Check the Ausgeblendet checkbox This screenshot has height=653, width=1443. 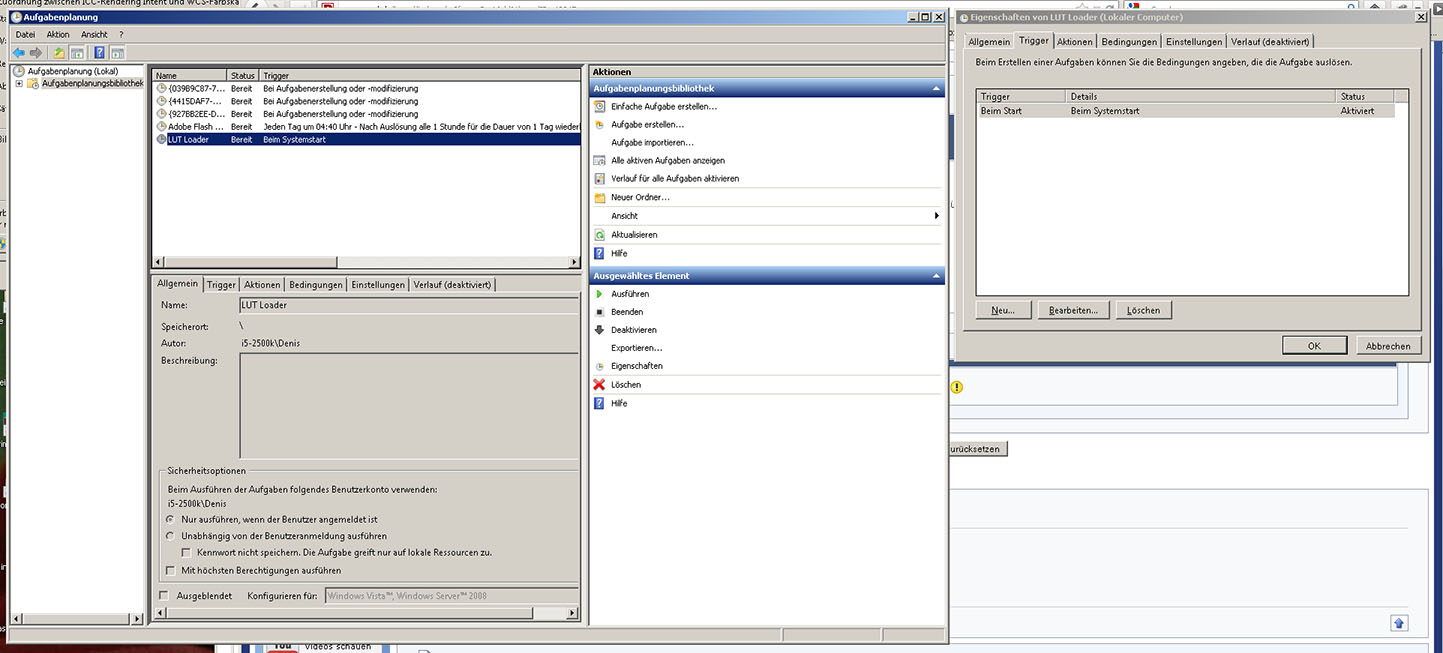[164, 596]
